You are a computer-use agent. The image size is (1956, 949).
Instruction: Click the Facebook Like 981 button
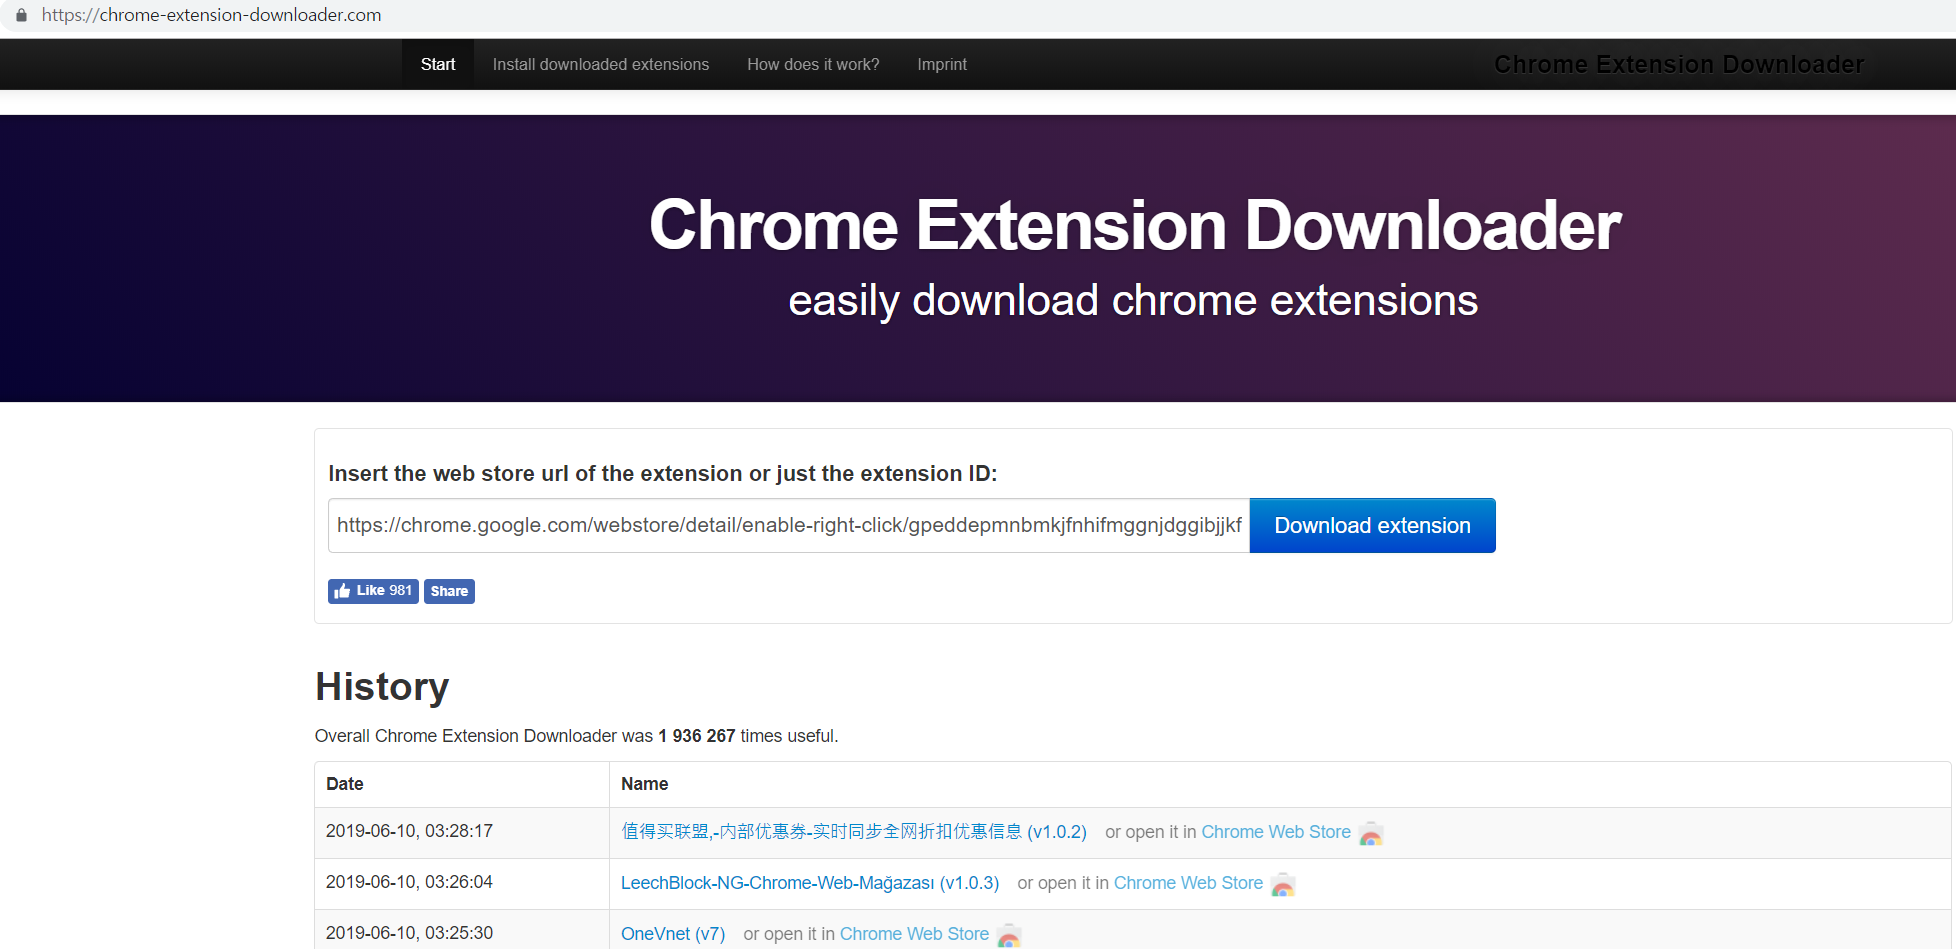coord(373,591)
